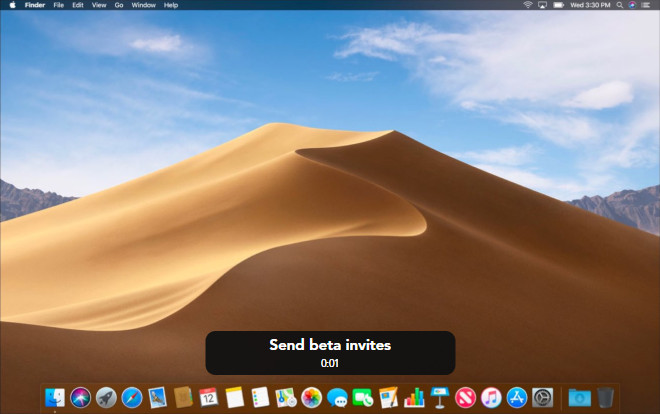
Task: Open the Mail stamp icon in Dock
Action: [157, 398]
